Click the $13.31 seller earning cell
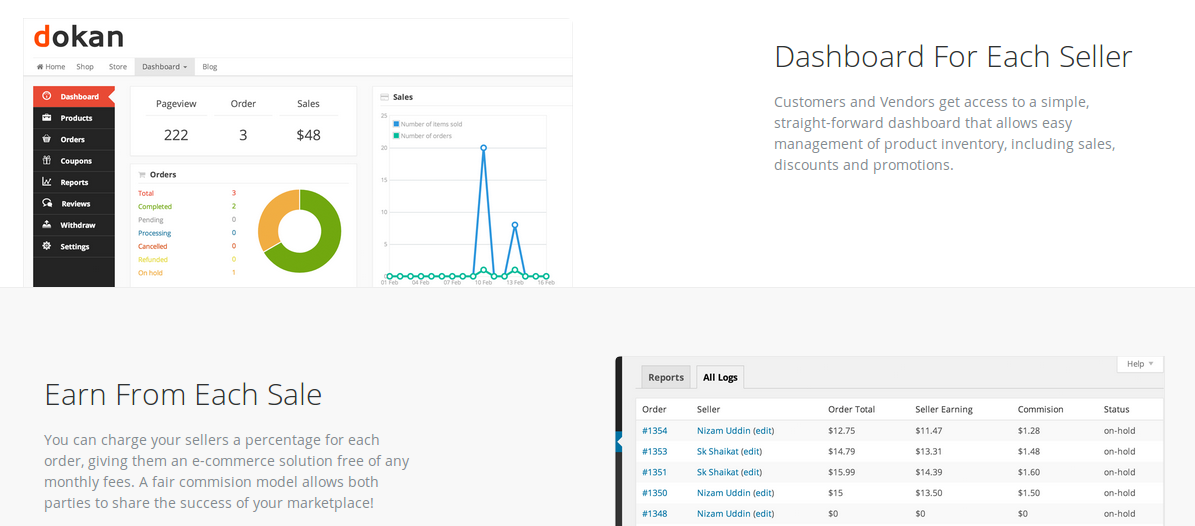 (928, 451)
